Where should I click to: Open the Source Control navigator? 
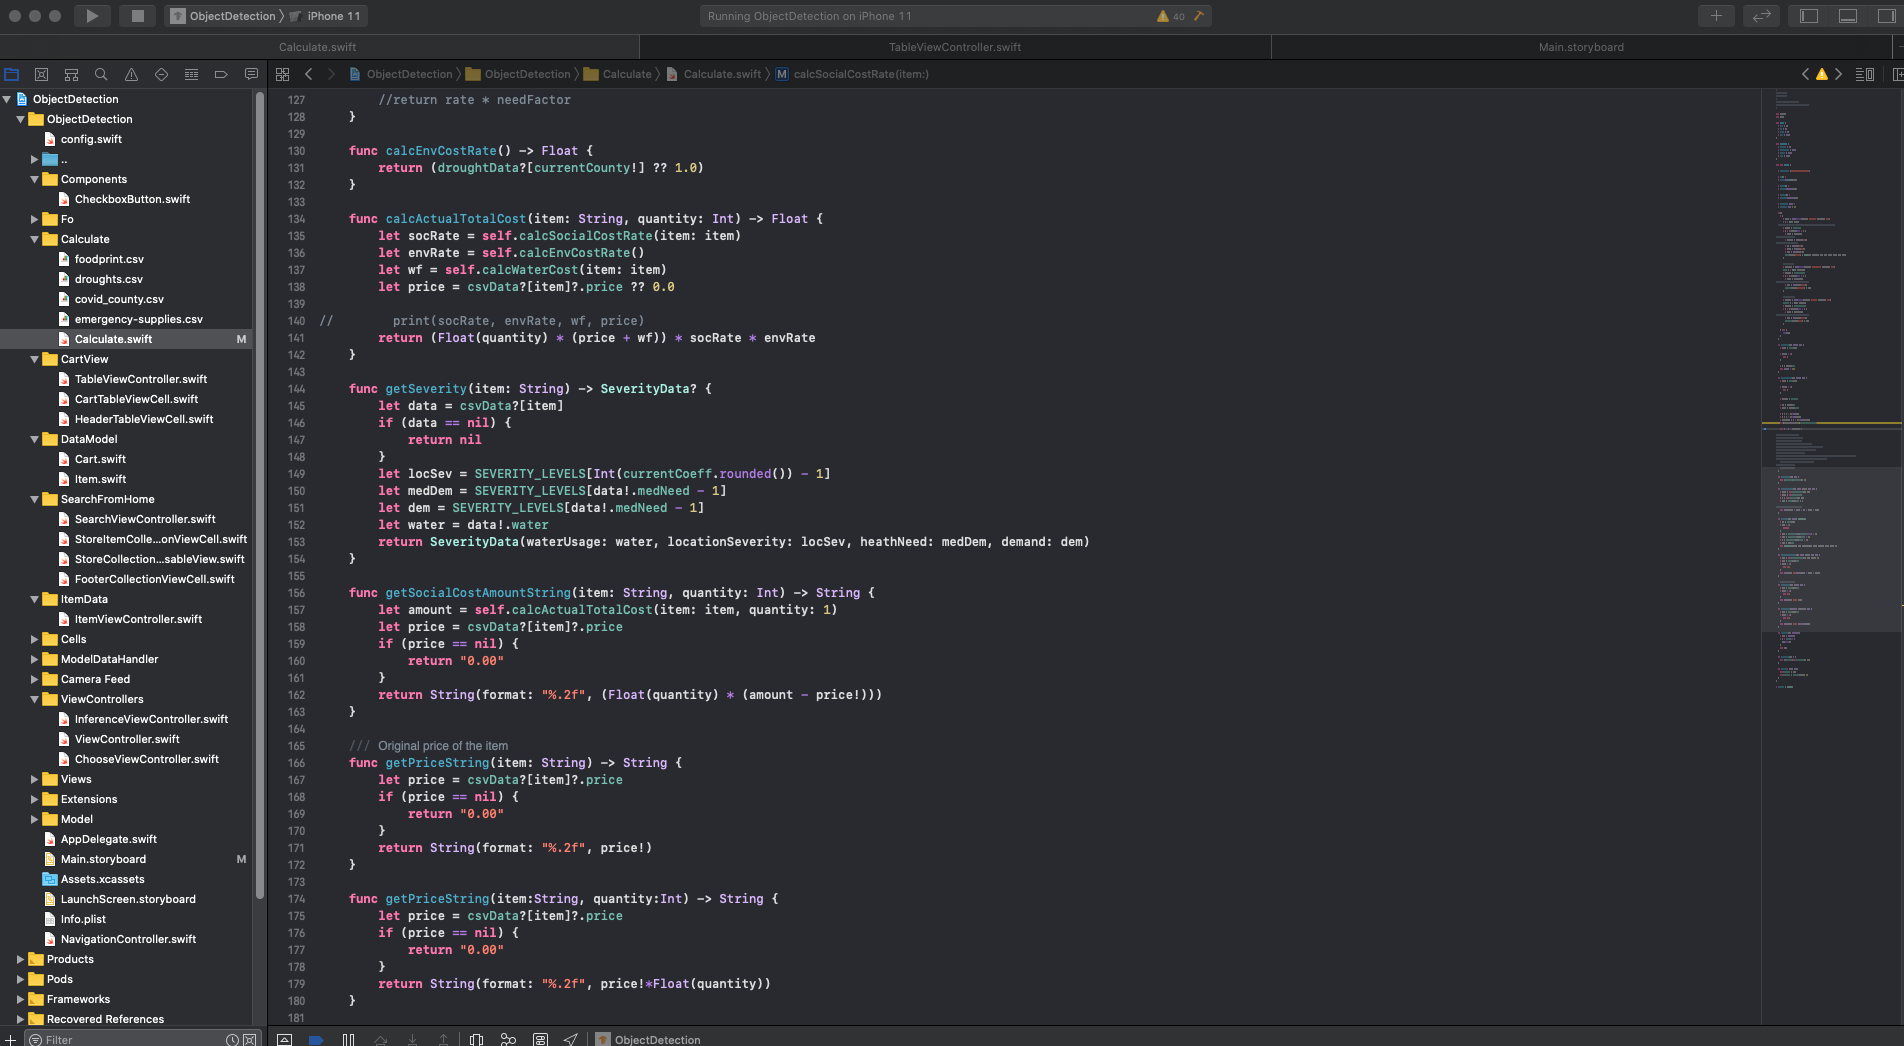[41, 74]
